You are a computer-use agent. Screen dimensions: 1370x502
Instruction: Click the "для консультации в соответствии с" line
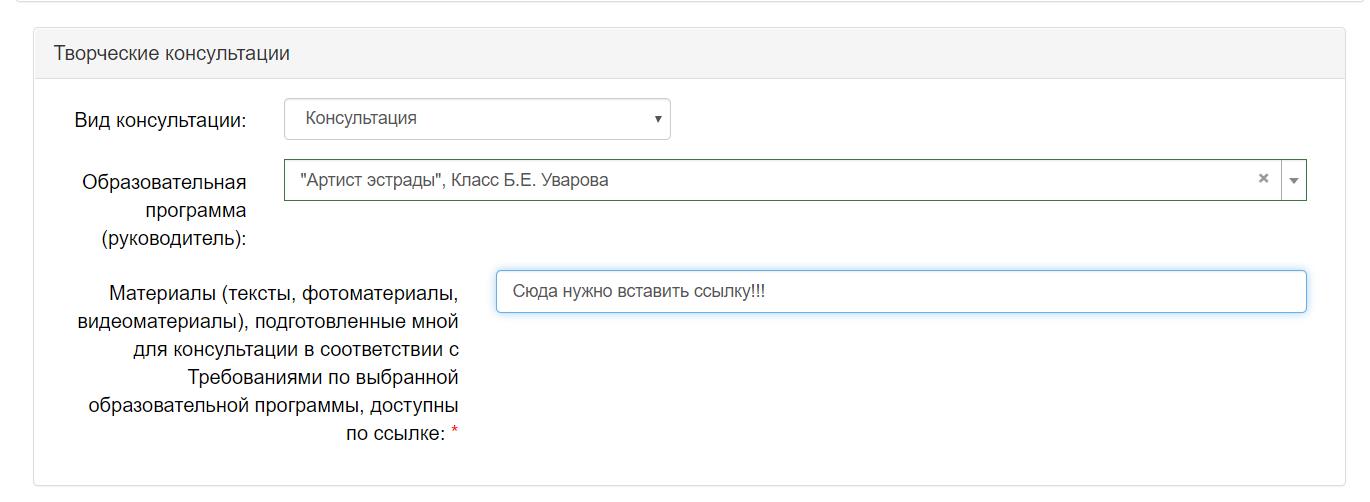[295, 350]
